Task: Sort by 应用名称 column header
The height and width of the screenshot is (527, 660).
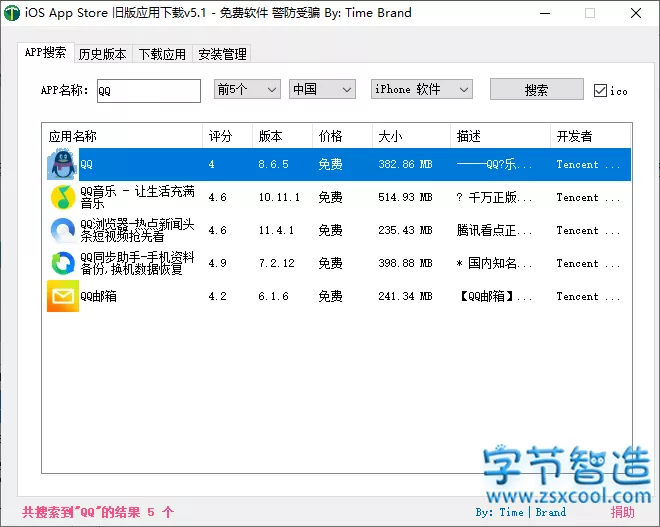Action: coord(122,136)
